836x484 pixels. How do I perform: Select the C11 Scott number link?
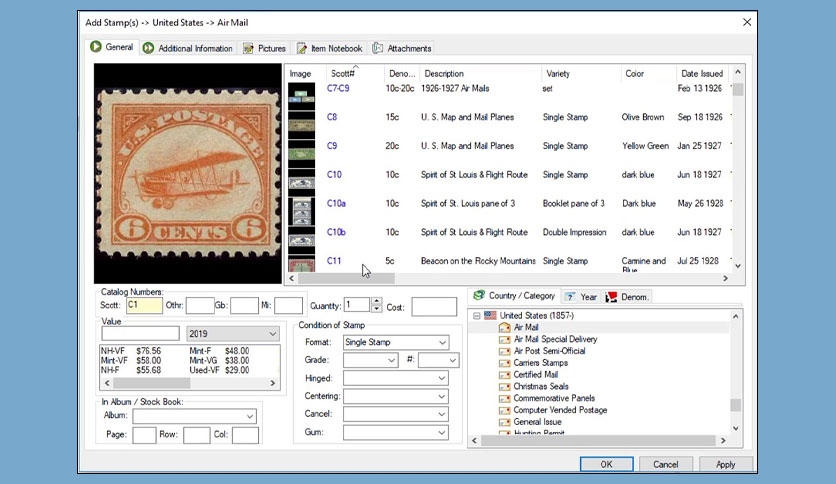334,261
